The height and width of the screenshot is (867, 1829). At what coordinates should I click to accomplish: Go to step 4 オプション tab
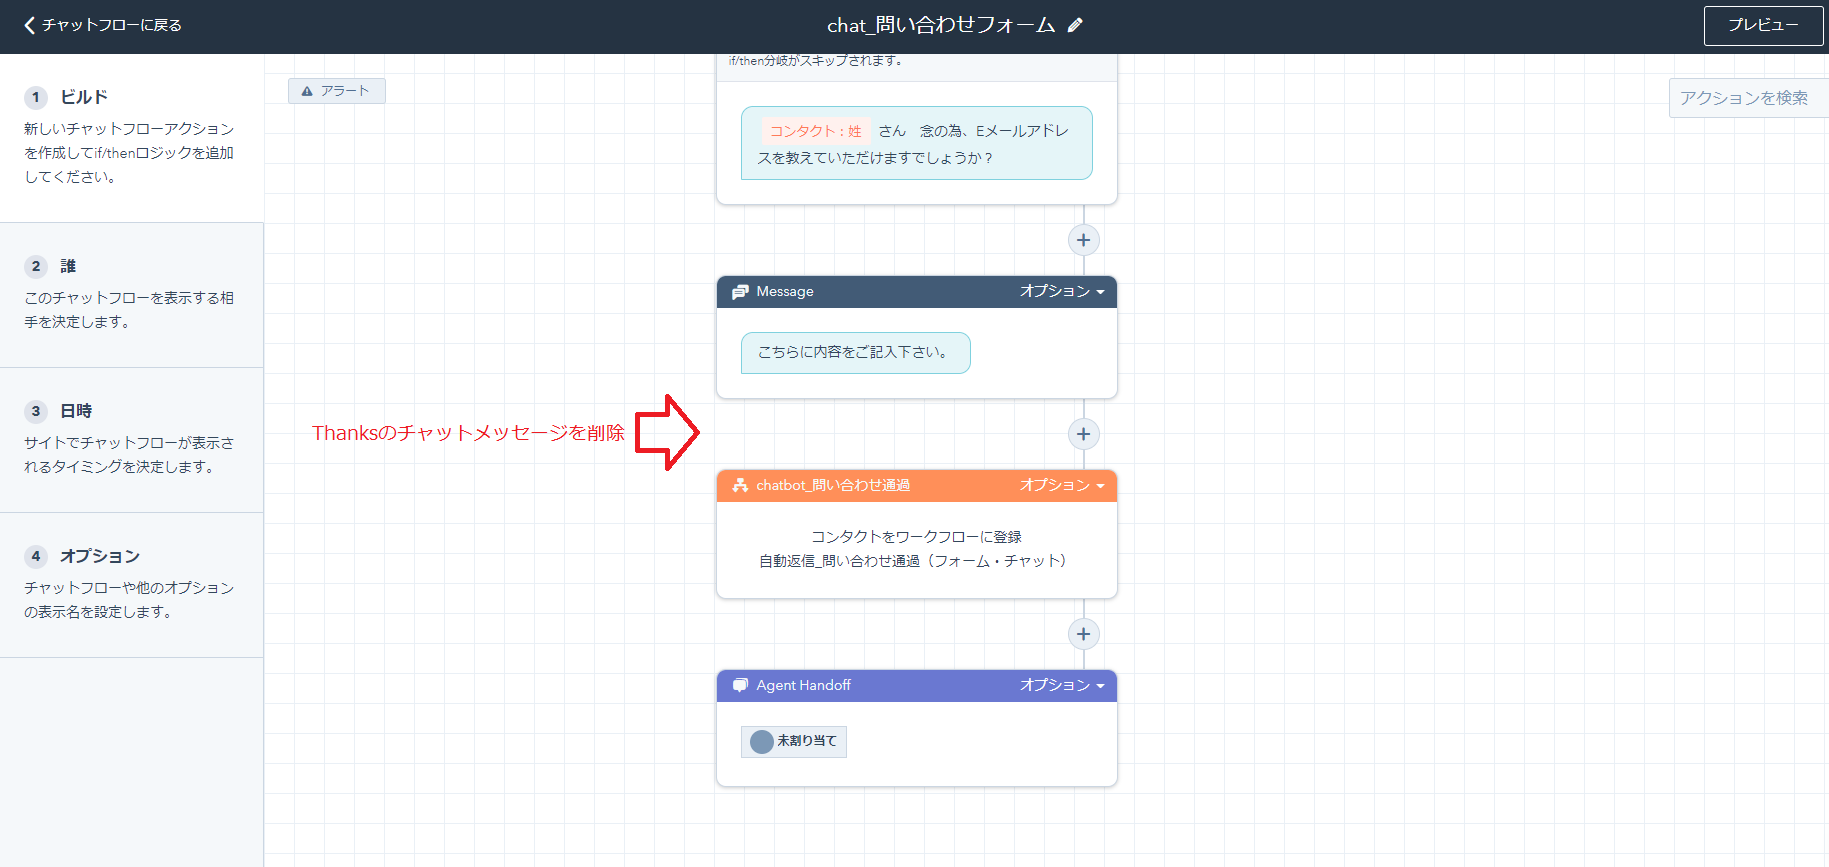coord(131,584)
